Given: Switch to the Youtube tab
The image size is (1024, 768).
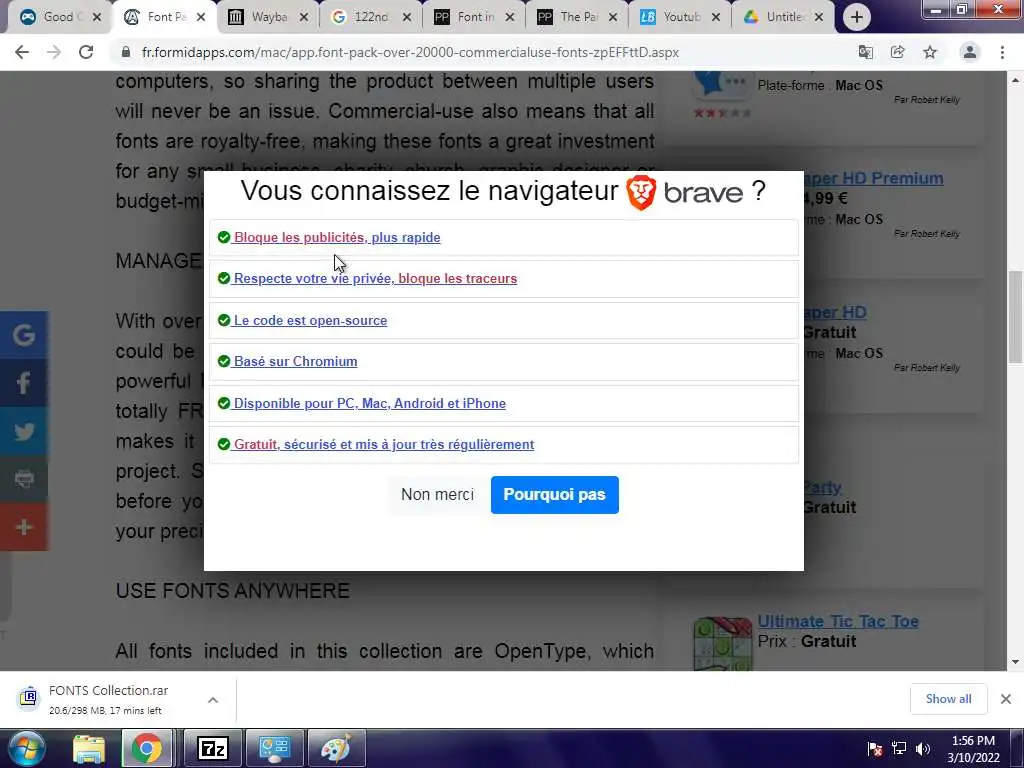Looking at the screenshot, I should (680, 17).
